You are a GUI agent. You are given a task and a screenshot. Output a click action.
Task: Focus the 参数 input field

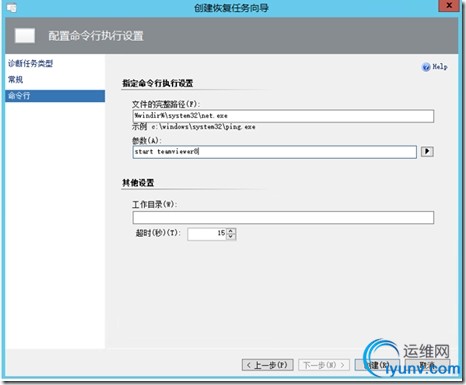point(274,152)
